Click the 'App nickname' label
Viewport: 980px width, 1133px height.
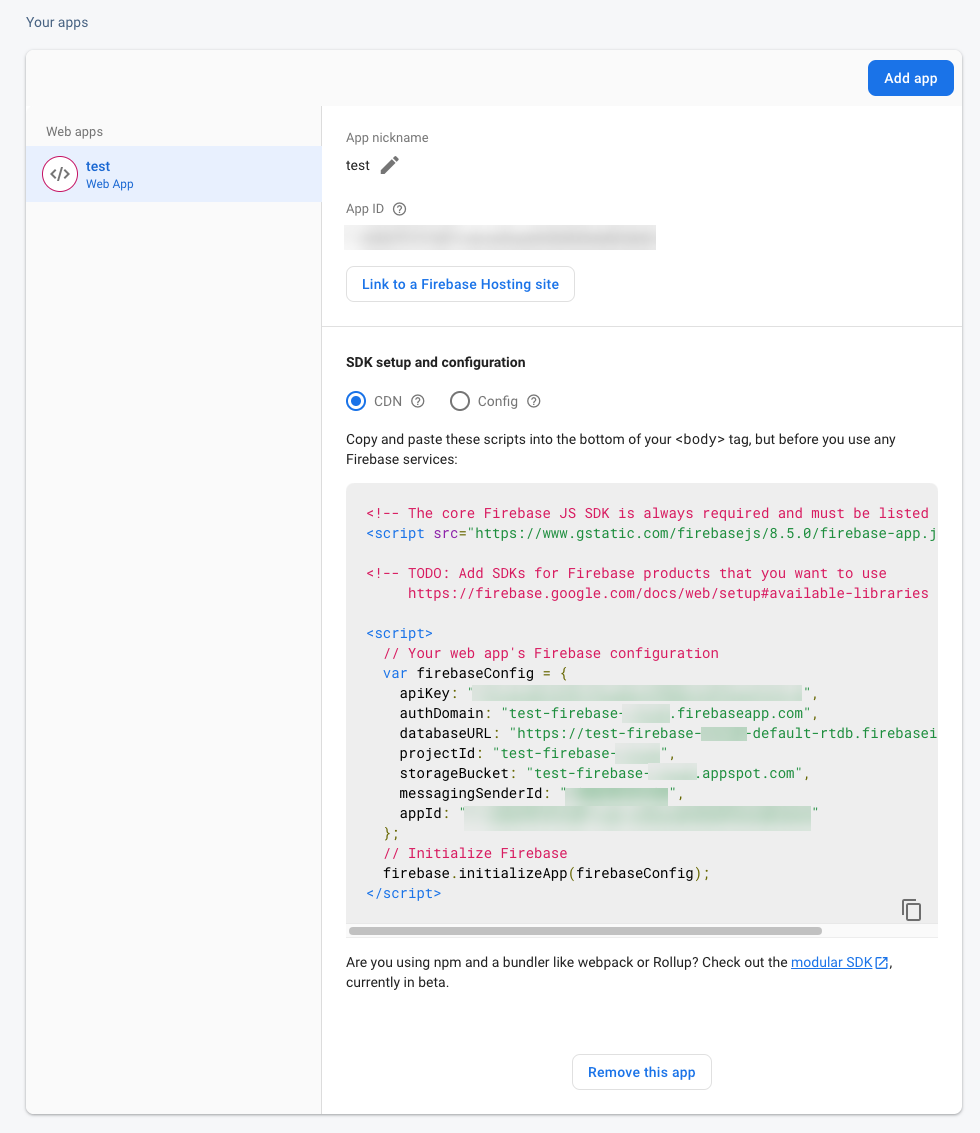pos(387,137)
